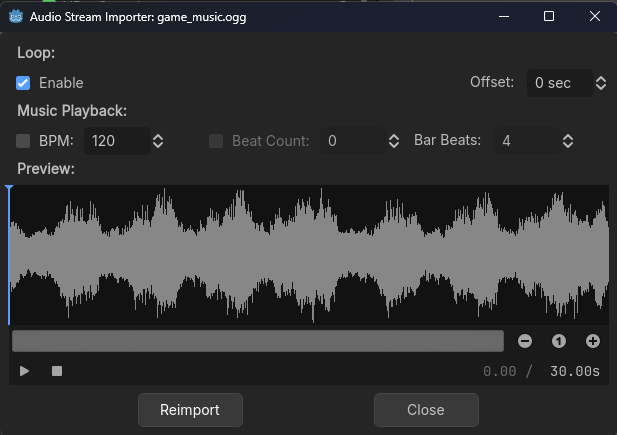This screenshot has width=617, height=435.
Task: Change BPM using its stepper arrows
Action: pyautogui.click(x=158, y=141)
